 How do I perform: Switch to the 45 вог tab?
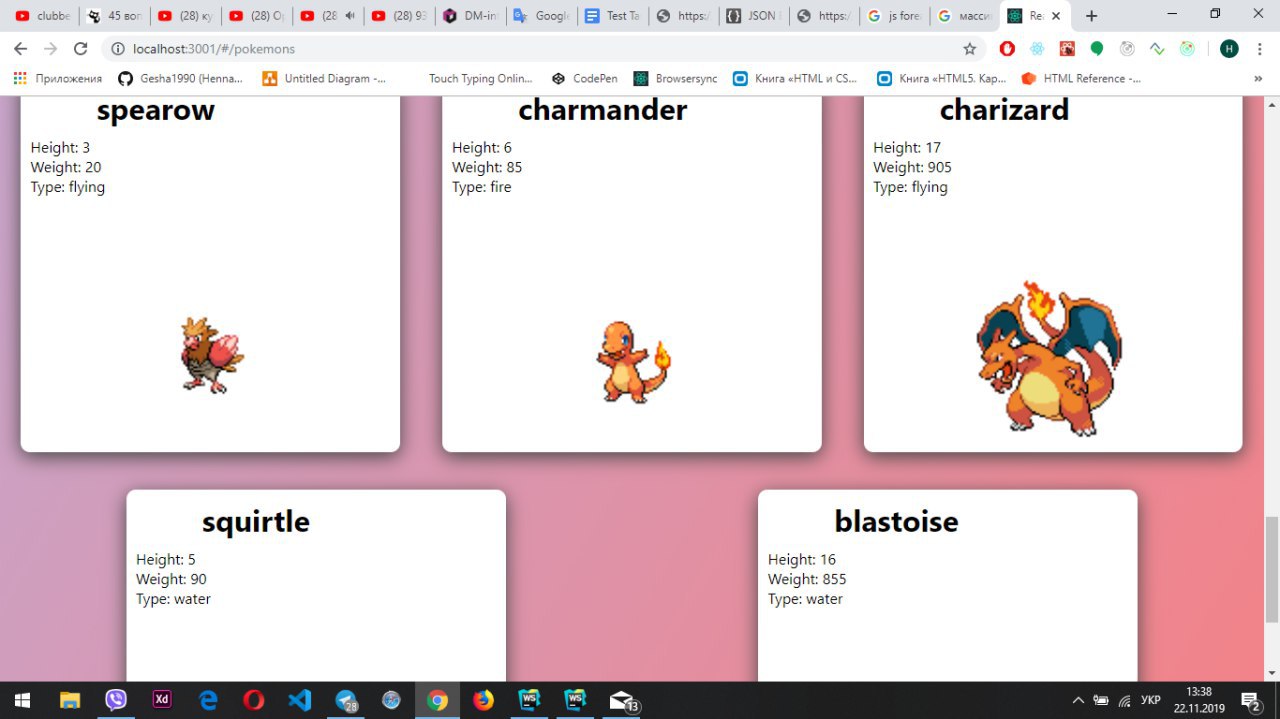pos(115,16)
